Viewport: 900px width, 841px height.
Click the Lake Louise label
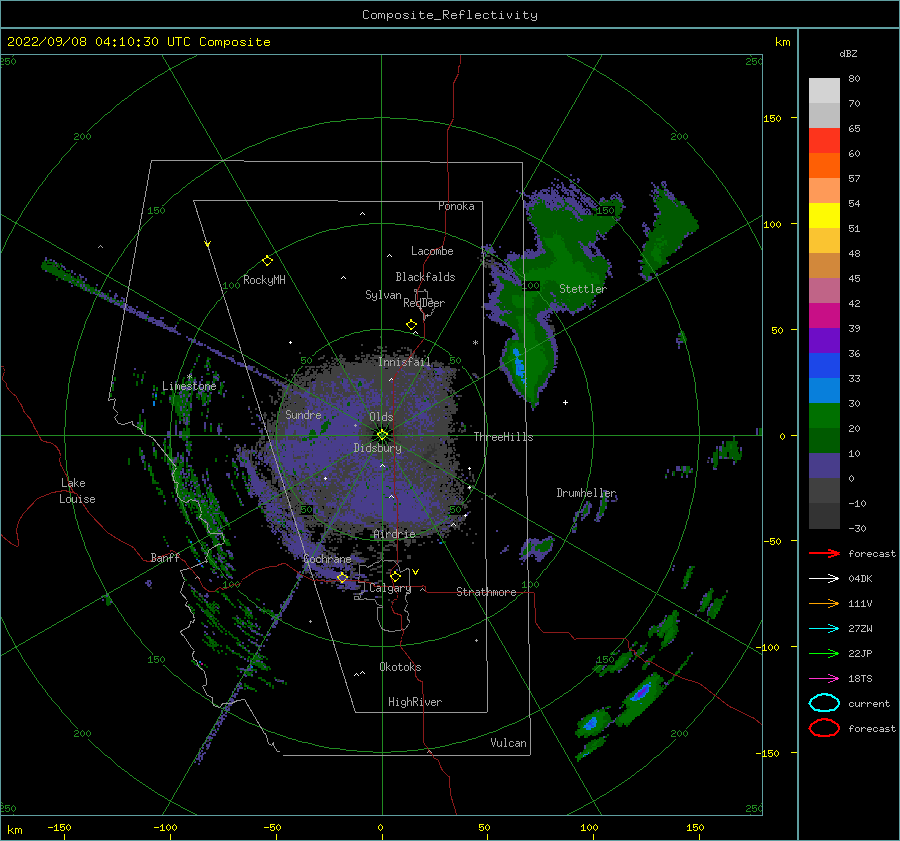(77, 491)
